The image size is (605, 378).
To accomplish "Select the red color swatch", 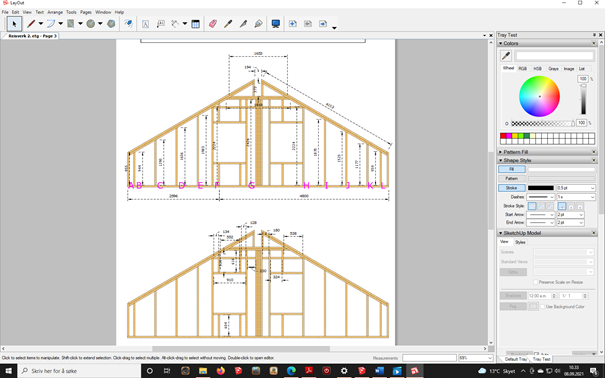I will [503, 136].
